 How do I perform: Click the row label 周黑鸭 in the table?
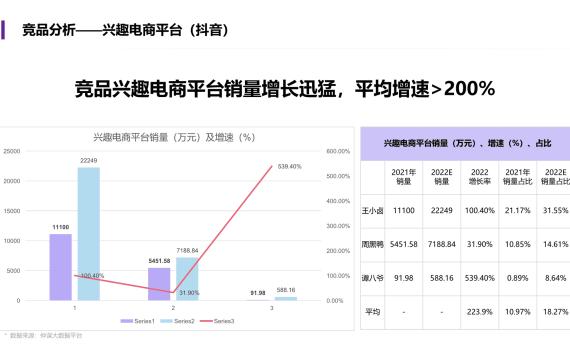click(373, 244)
